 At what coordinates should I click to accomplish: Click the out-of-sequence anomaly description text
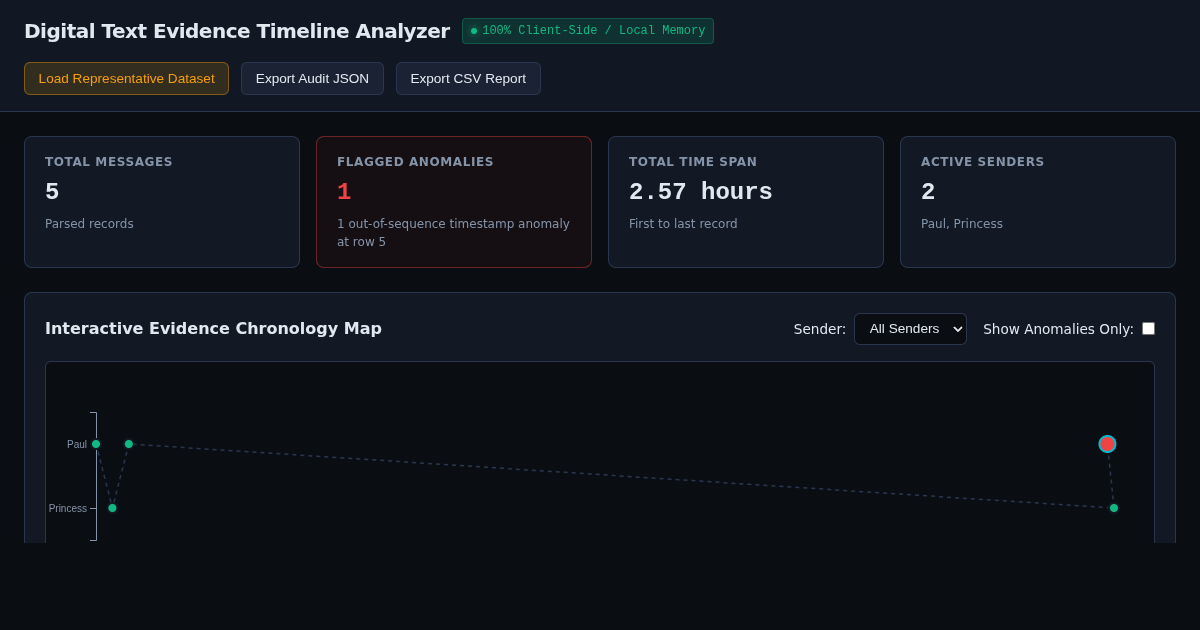click(x=453, y=233)
